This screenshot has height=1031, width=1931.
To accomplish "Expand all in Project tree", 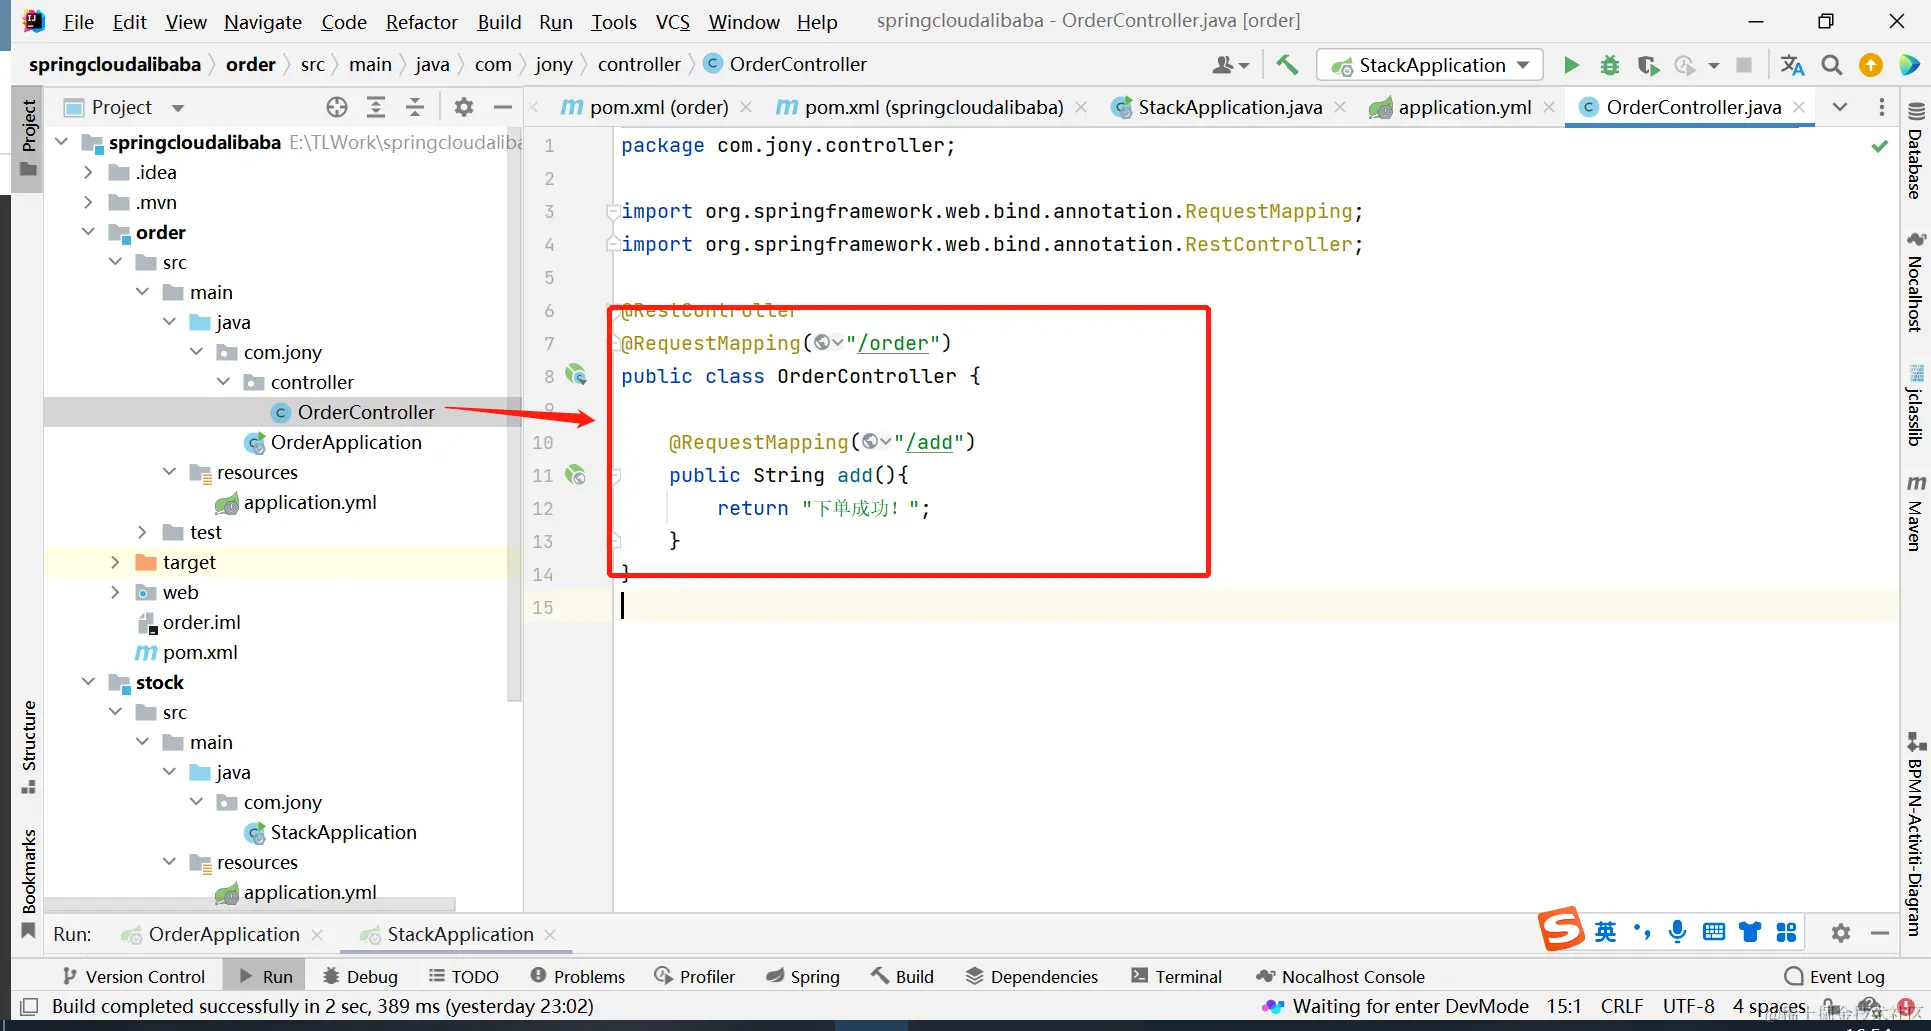I will coord(376,107).
